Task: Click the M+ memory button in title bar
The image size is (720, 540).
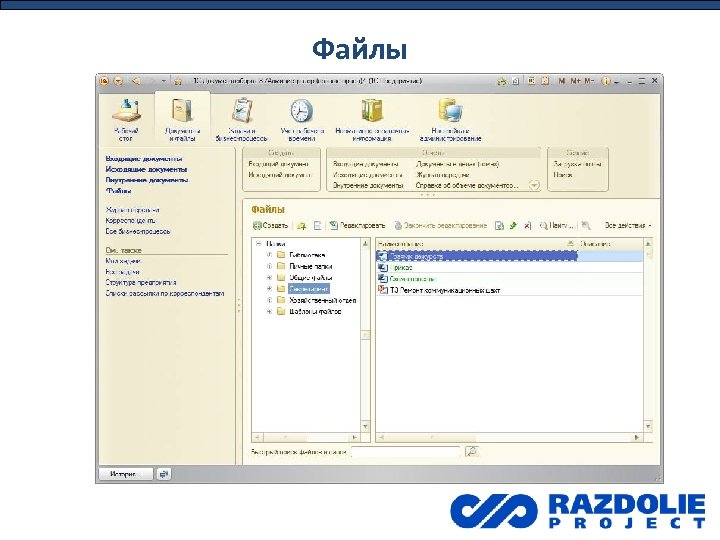Action: (x=575, y=81)
